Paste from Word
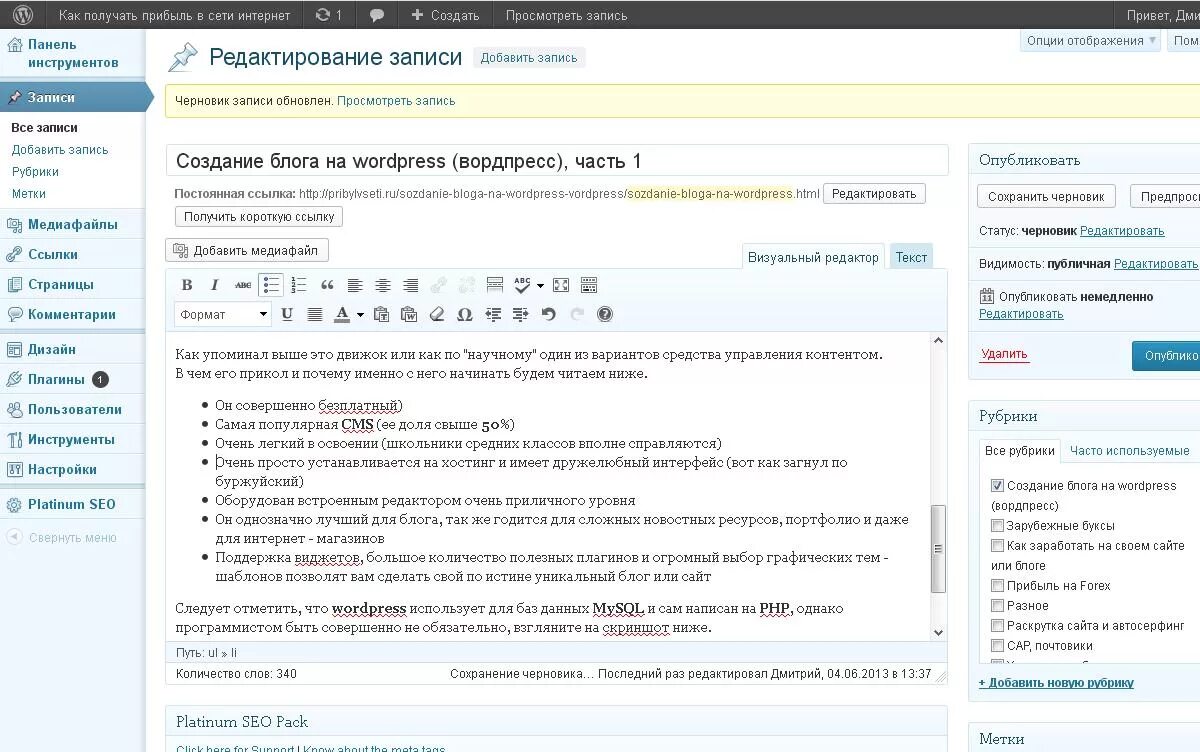Screen dimensions: 1200x752 click(409, 314)
